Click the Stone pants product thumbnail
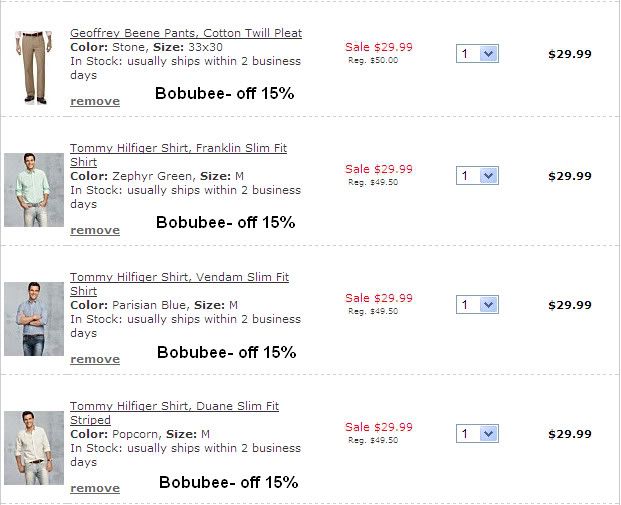 pos(33,66)
